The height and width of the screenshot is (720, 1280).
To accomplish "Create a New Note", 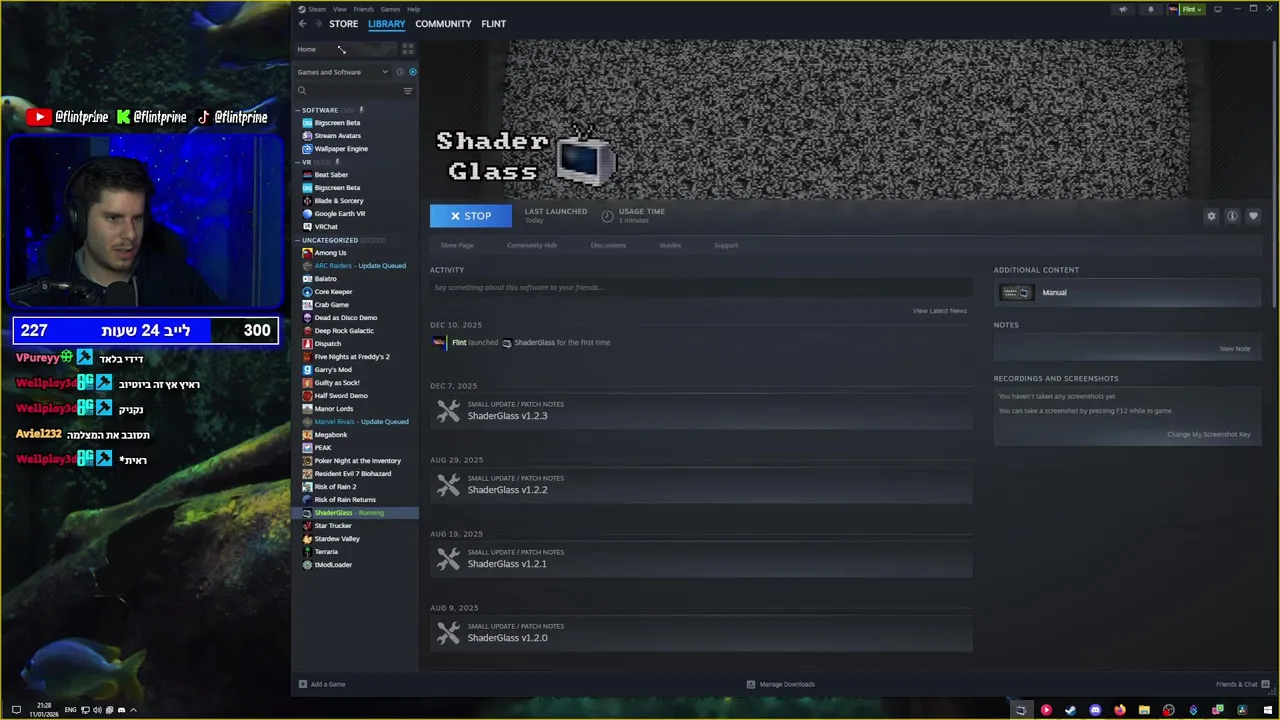I will pos(1235,349).
